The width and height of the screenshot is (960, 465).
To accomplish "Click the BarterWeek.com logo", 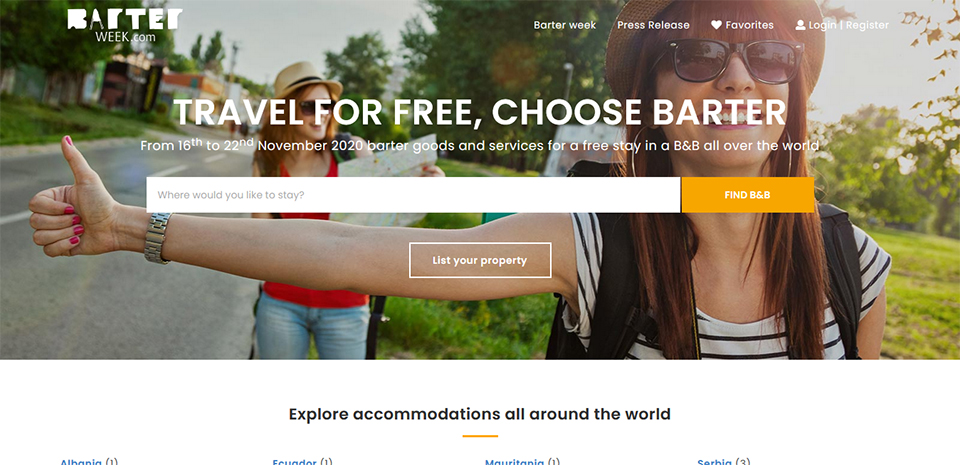I will (125, 26).
